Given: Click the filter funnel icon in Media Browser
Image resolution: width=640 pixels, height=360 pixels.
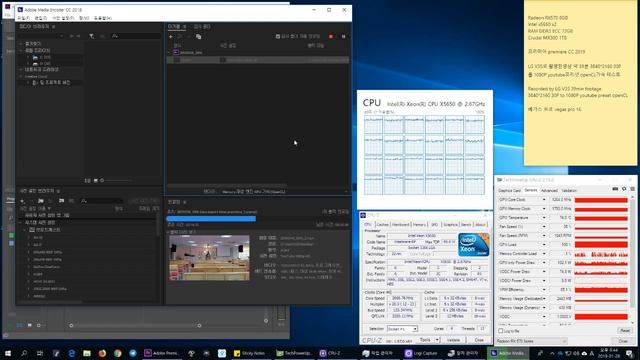Looking at the screenshot, I should 91,36.
